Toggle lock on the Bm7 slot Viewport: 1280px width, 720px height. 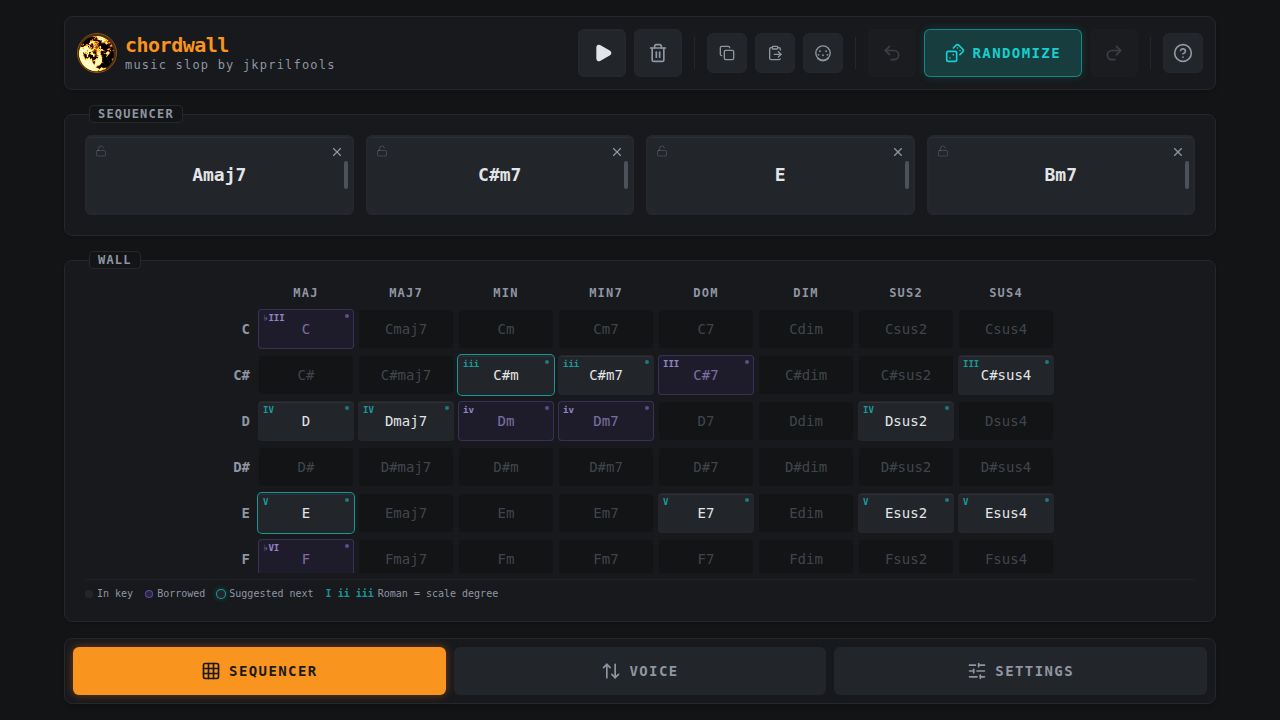(943, 152)
